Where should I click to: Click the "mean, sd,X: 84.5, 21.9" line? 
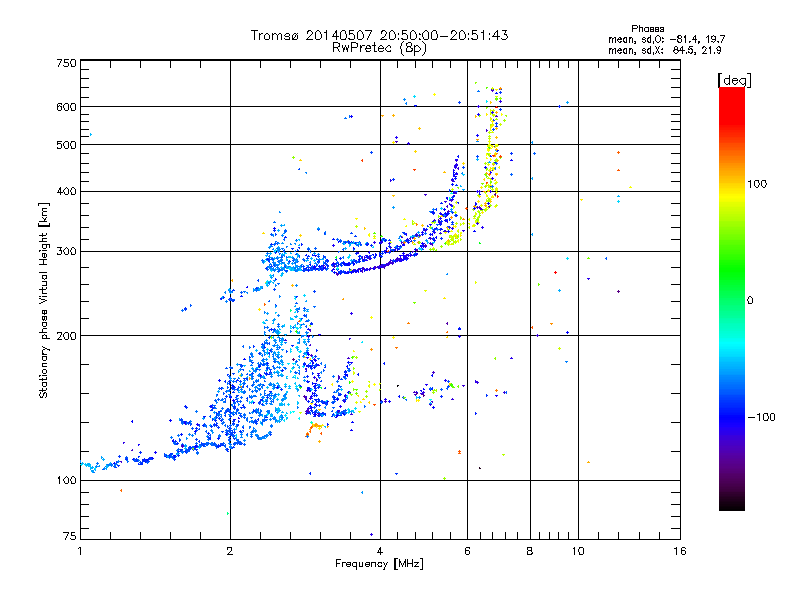click(x=664, y=50)
